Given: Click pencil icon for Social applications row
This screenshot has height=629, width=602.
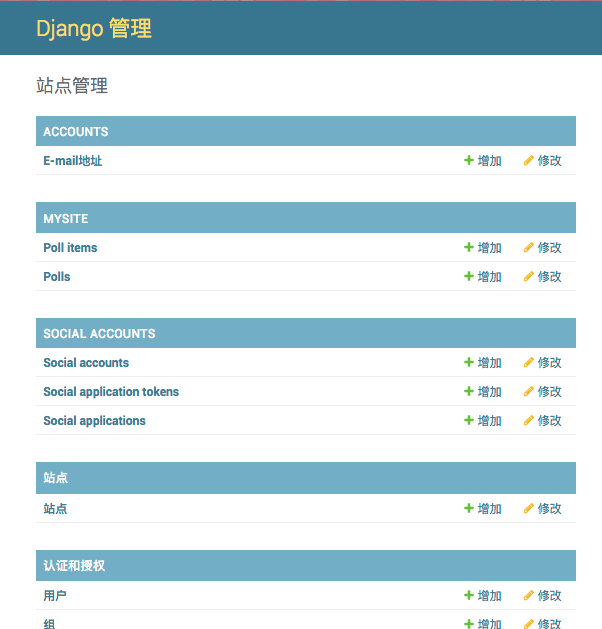Looking at the screenshot, I should (529, 420).
